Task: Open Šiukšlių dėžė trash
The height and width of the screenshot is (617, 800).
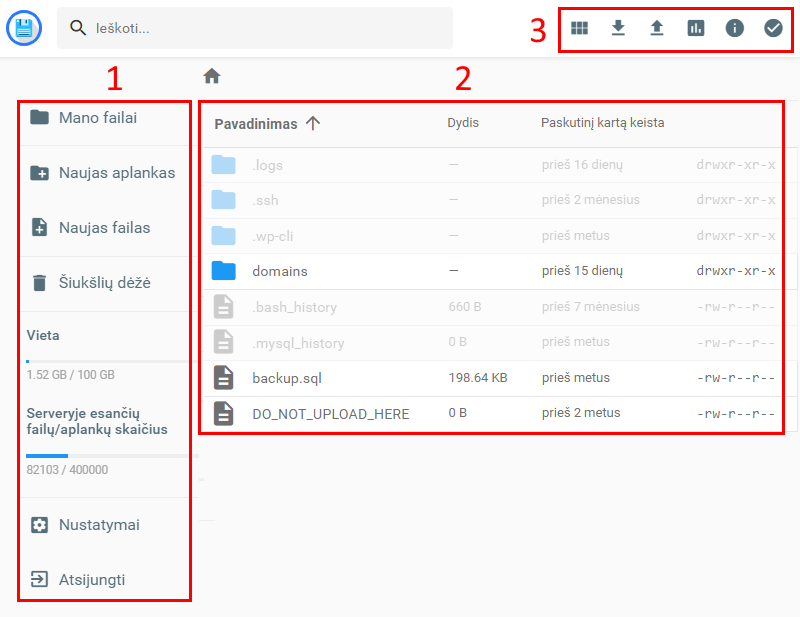Action: (x=103, y=283)
